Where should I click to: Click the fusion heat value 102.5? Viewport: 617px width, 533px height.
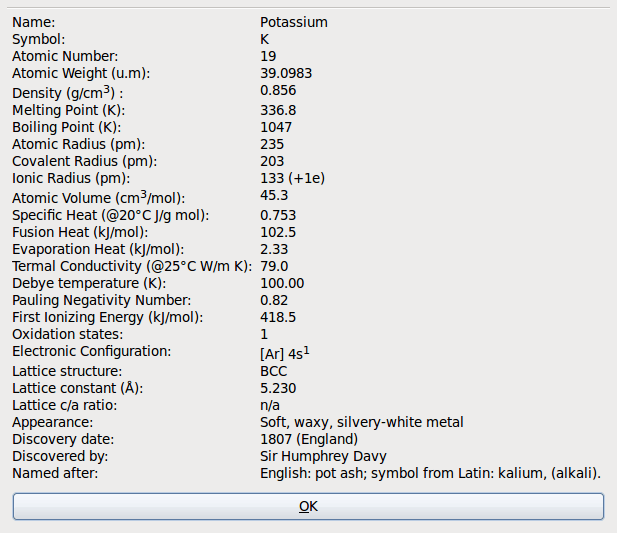[x=278, y=232]
